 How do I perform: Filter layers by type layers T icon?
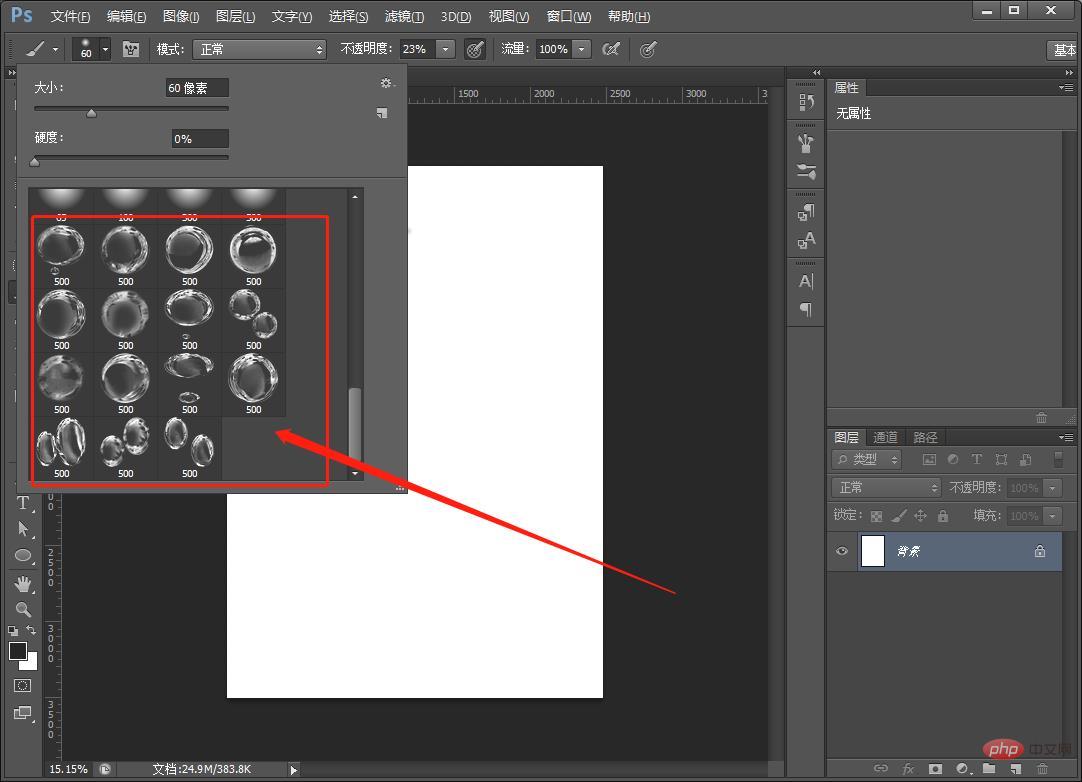[x=976, y=459]
